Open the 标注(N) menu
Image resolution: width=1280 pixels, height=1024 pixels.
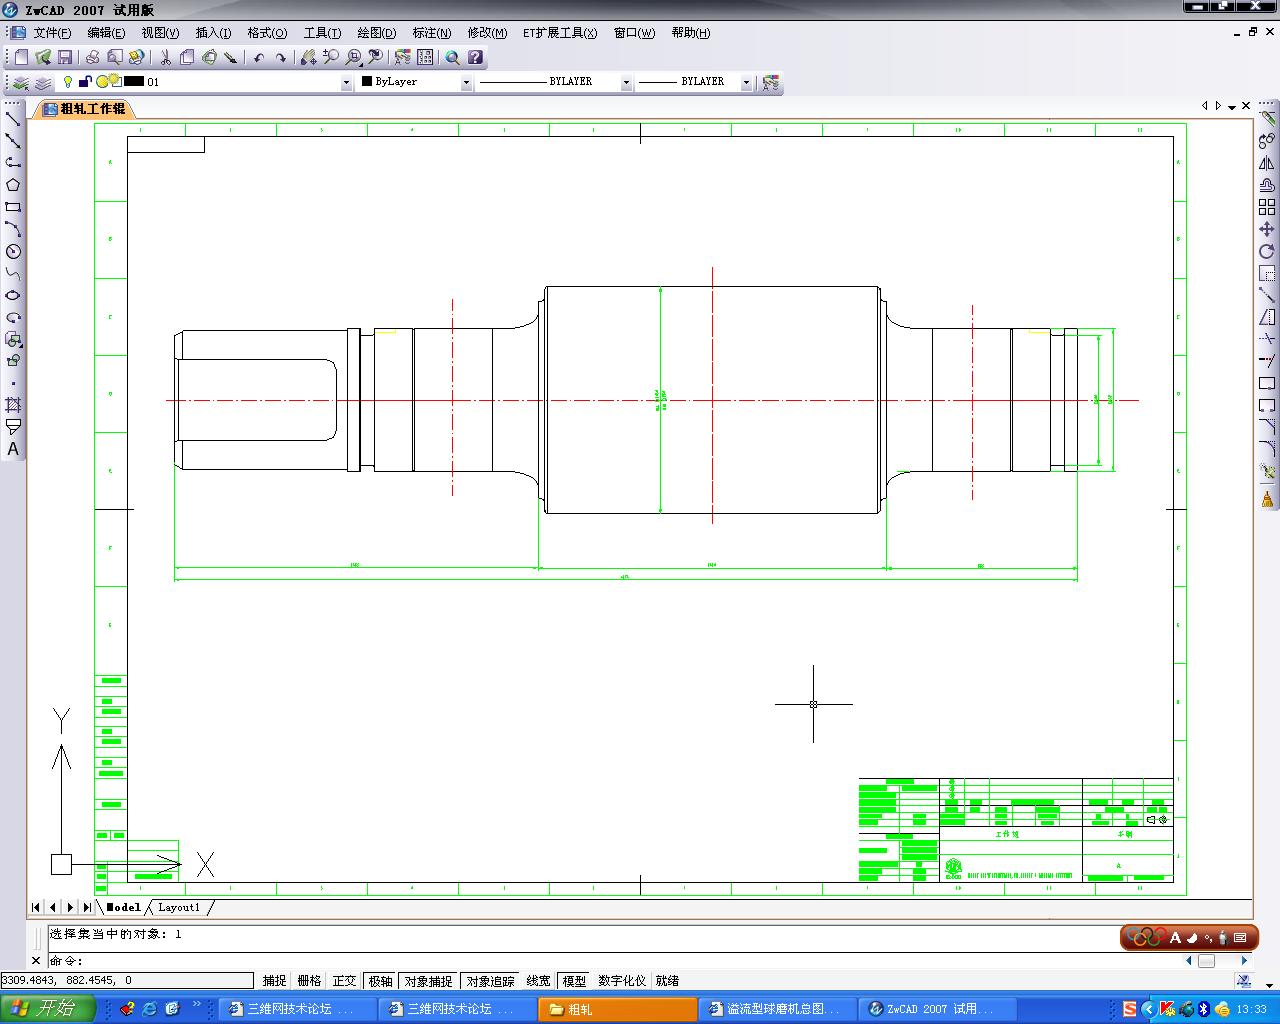(x=432, y=33)
